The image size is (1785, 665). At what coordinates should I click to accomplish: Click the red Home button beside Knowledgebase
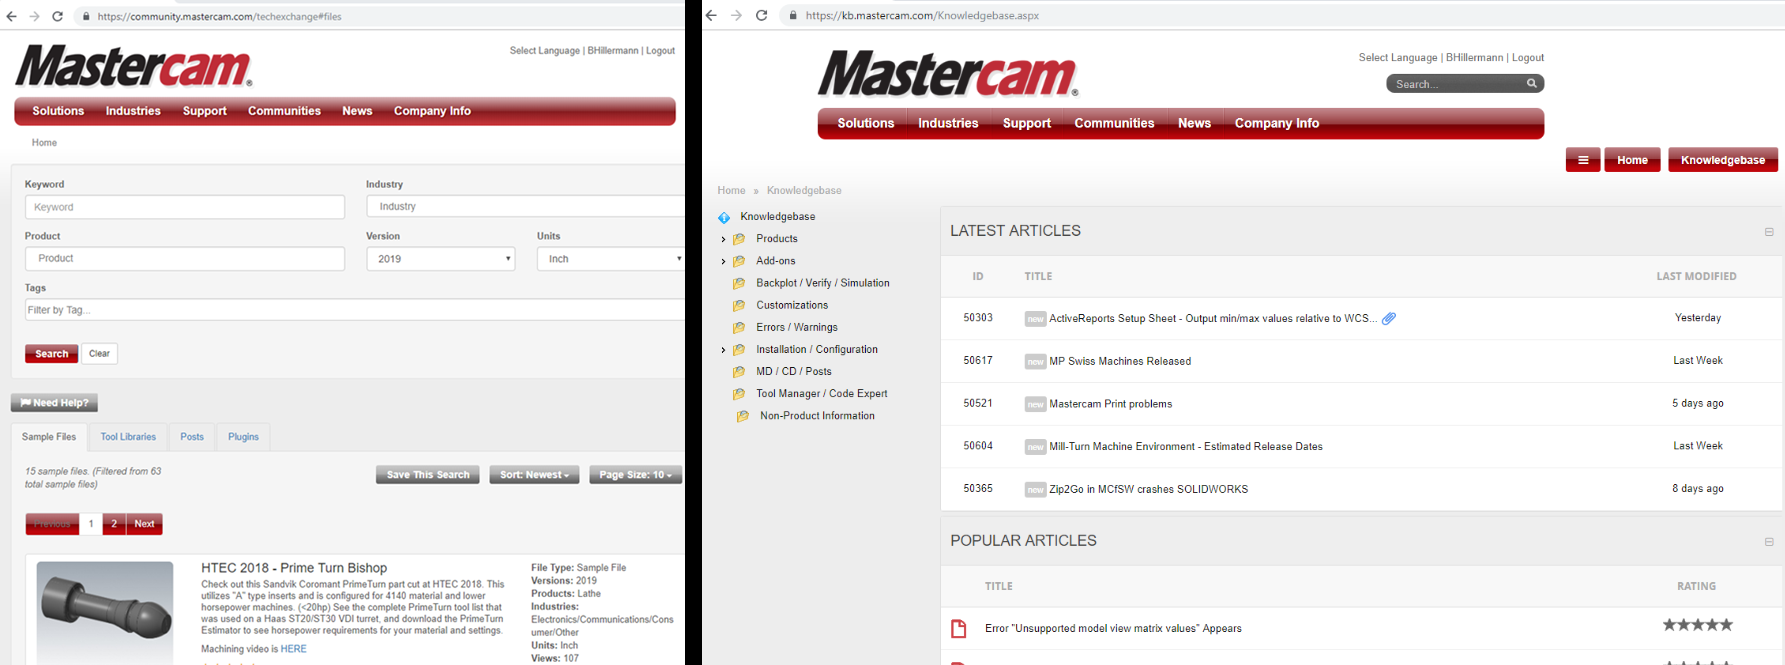[x=1632, y=160]
